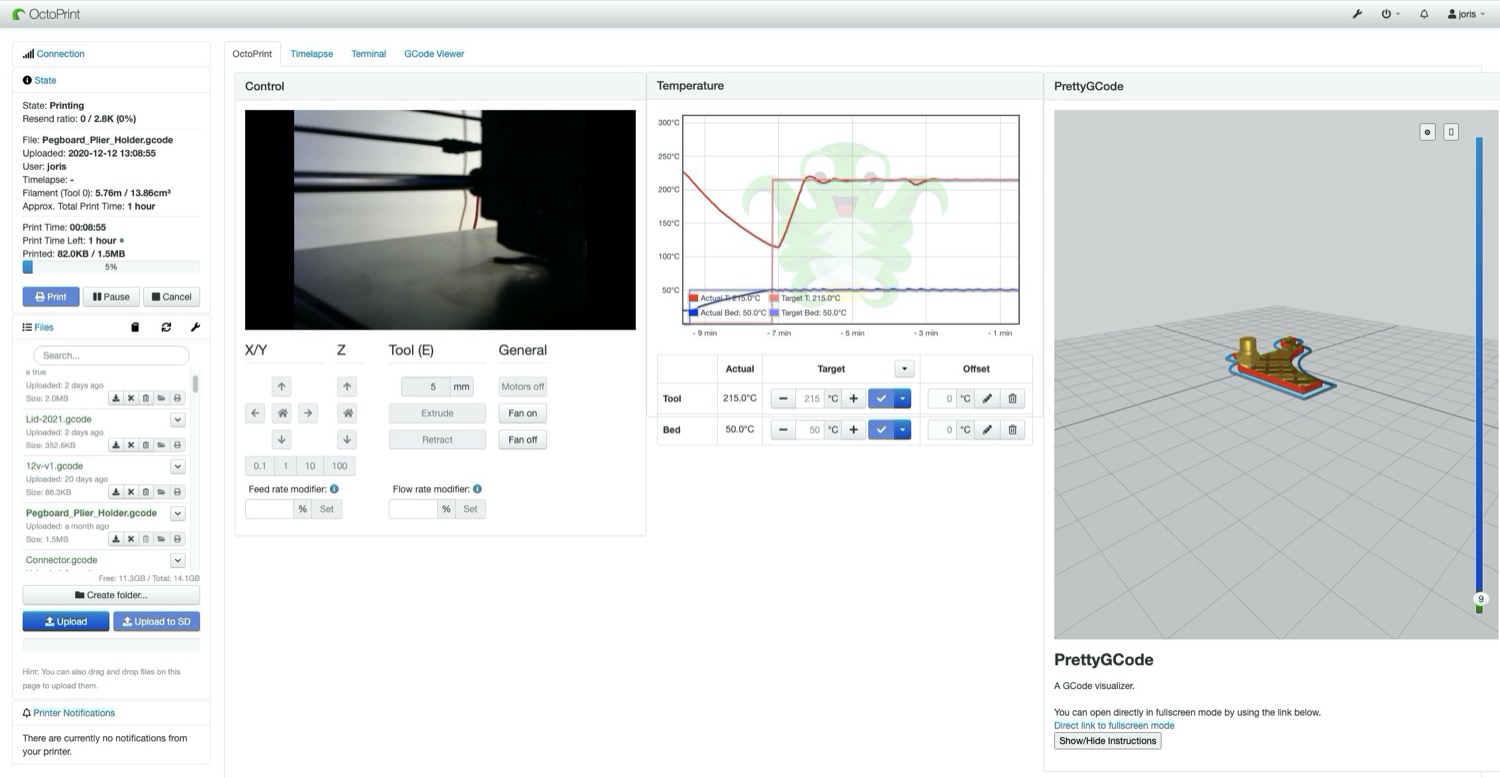Open Tool temperature preset dropdown arrow
This screenshot has width=1500, height=778.
903,398
